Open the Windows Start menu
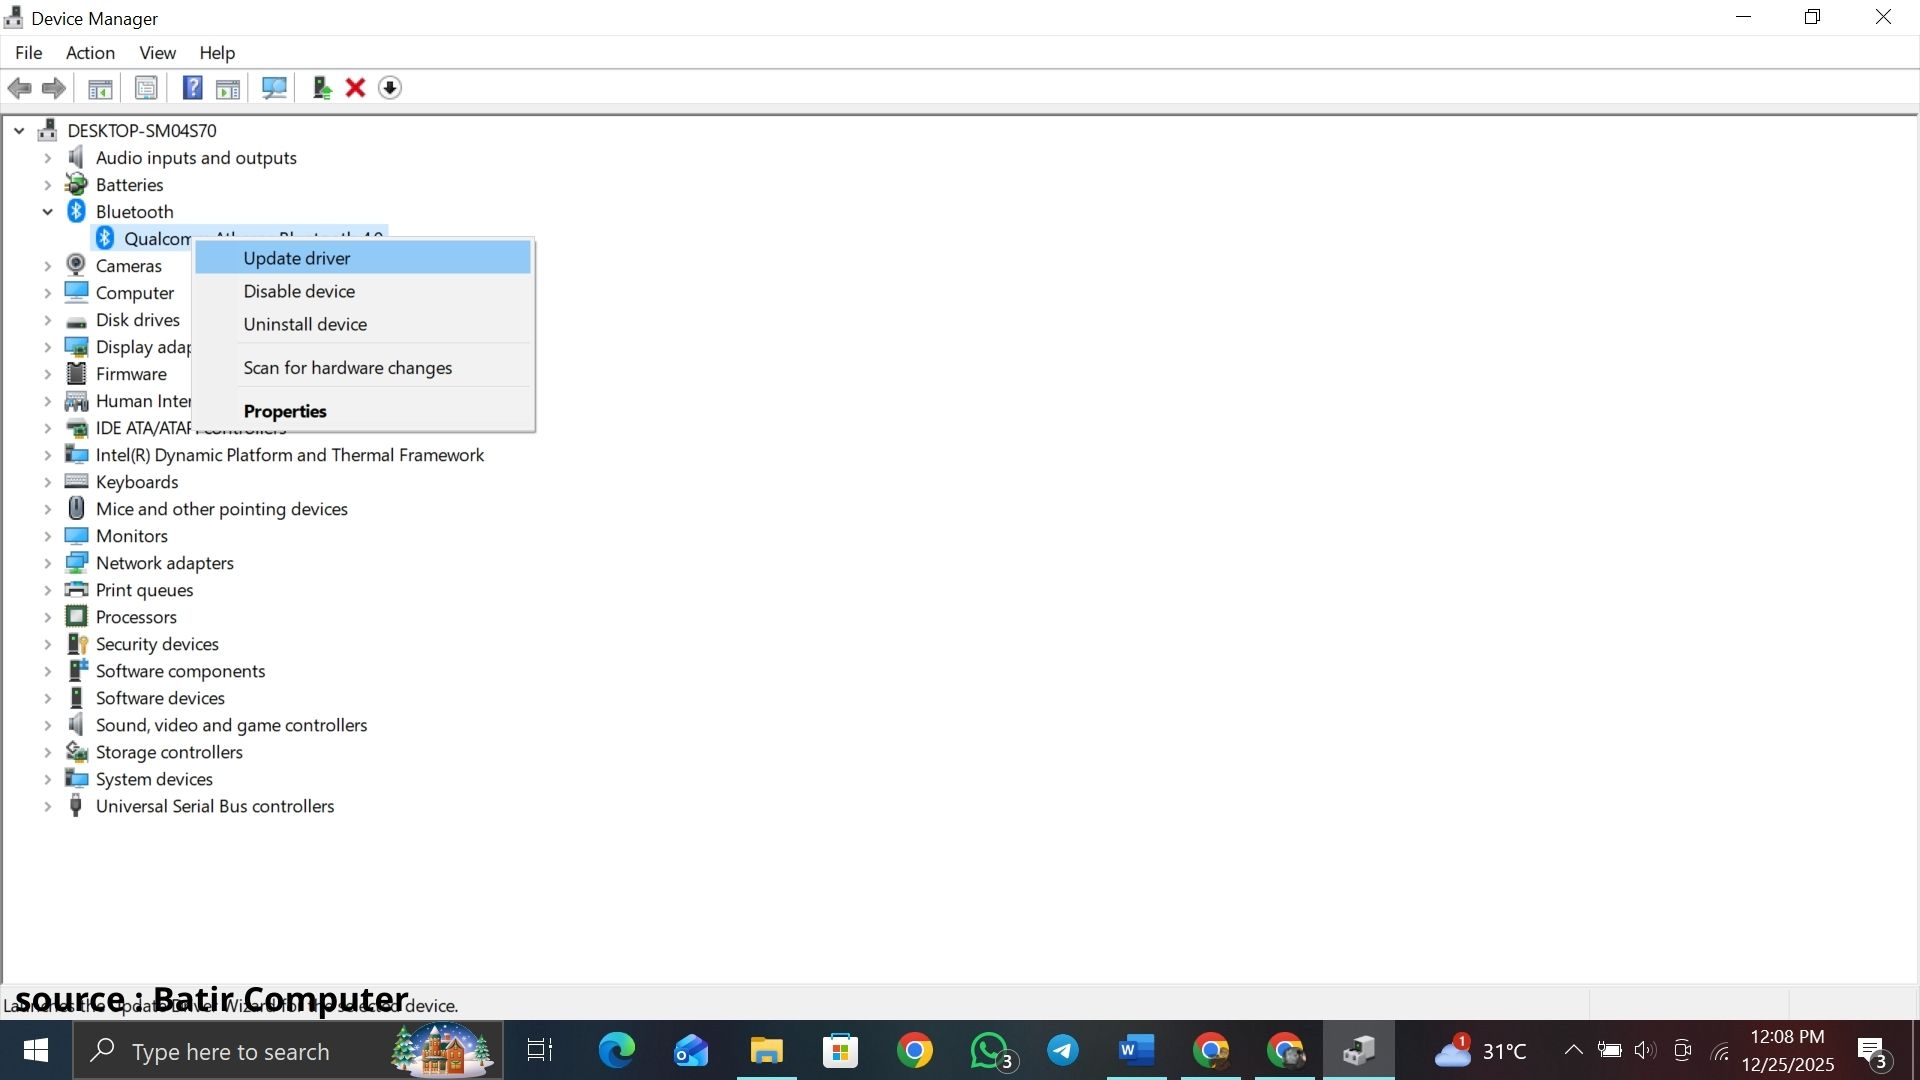 (x=36, y=1051)
